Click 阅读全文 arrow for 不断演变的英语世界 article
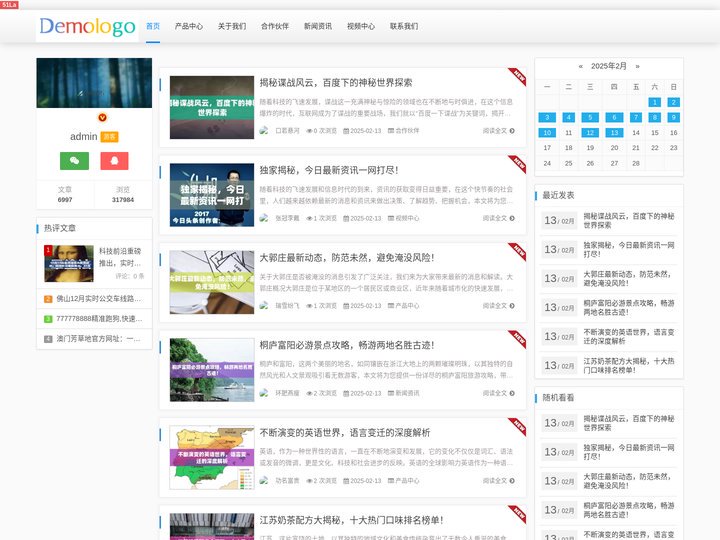Screen dimensions: 720x540 (x=512, y=481)
